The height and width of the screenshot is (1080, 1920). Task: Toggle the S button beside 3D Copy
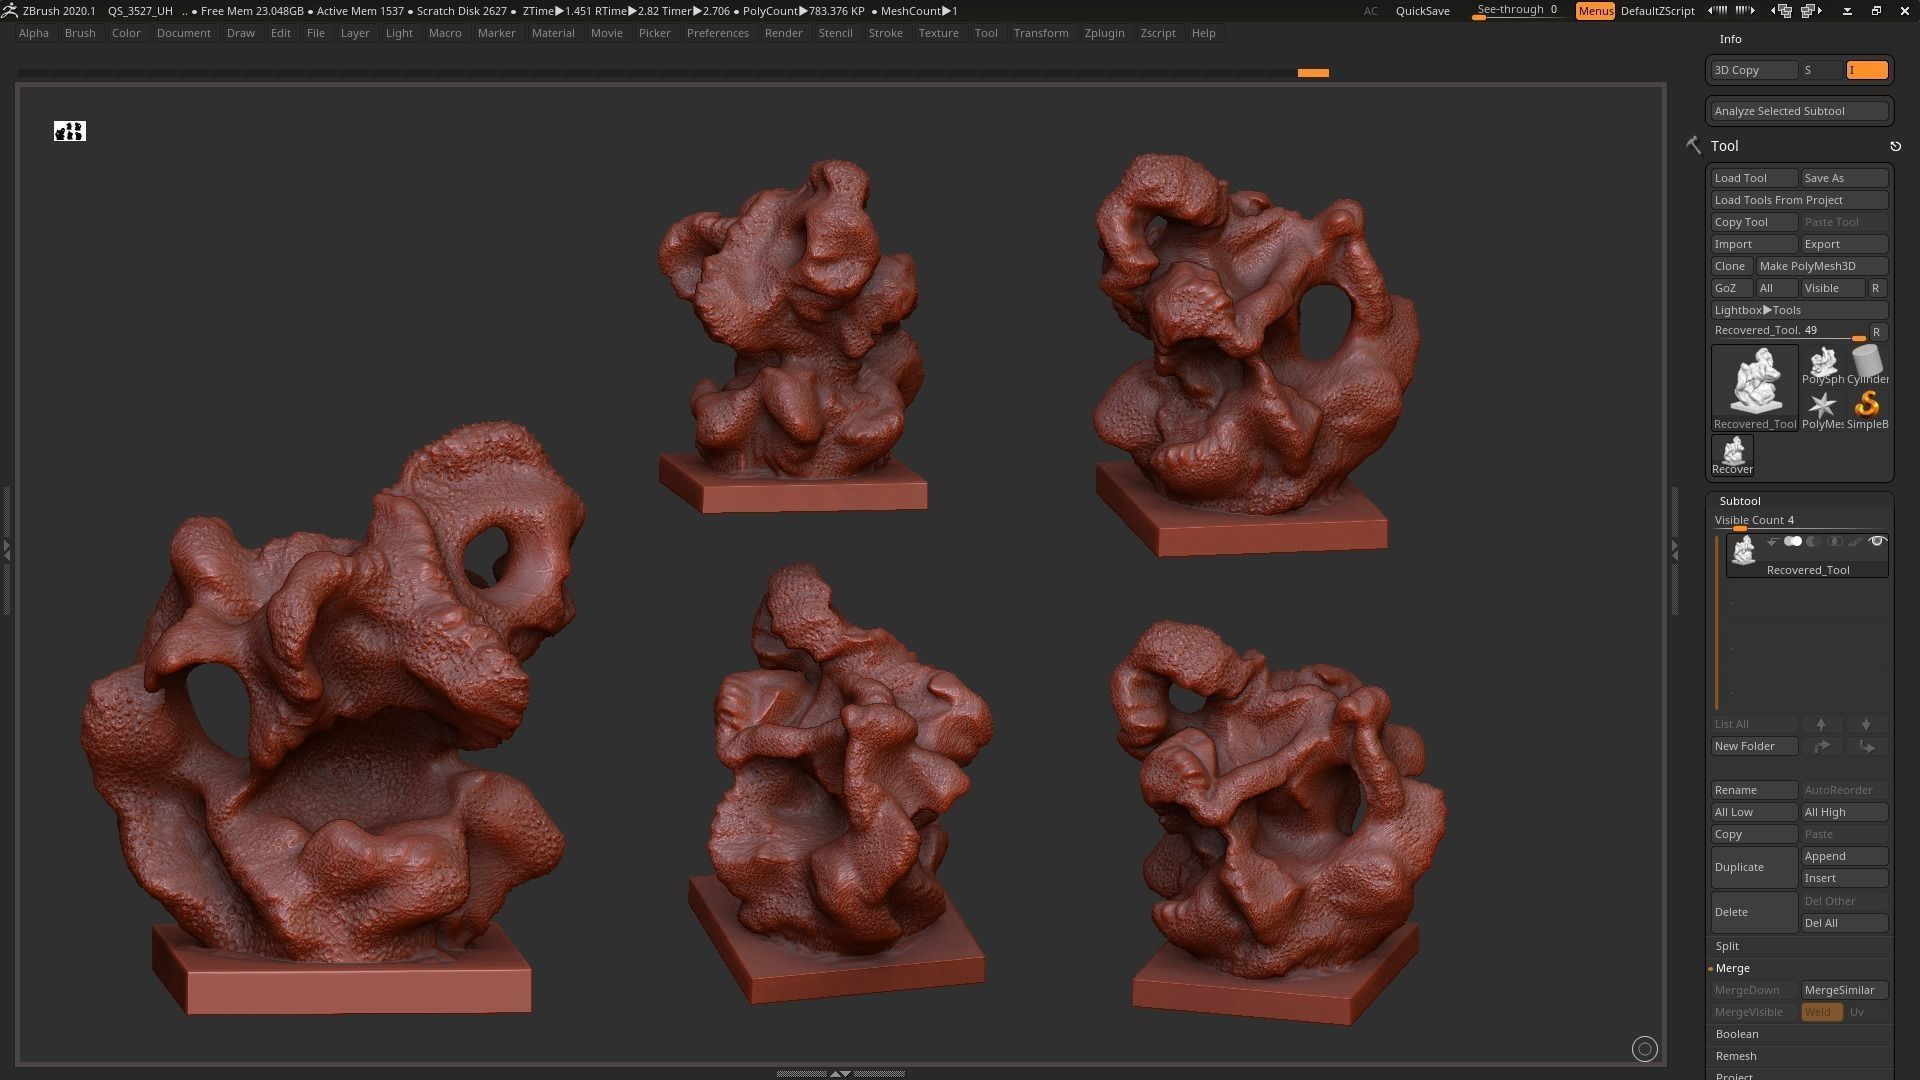(x=1822, y=70)
